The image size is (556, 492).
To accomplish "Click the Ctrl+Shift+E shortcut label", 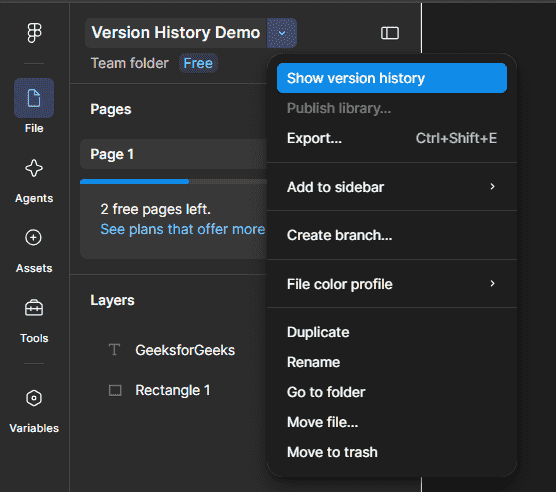I will [456, 138].
